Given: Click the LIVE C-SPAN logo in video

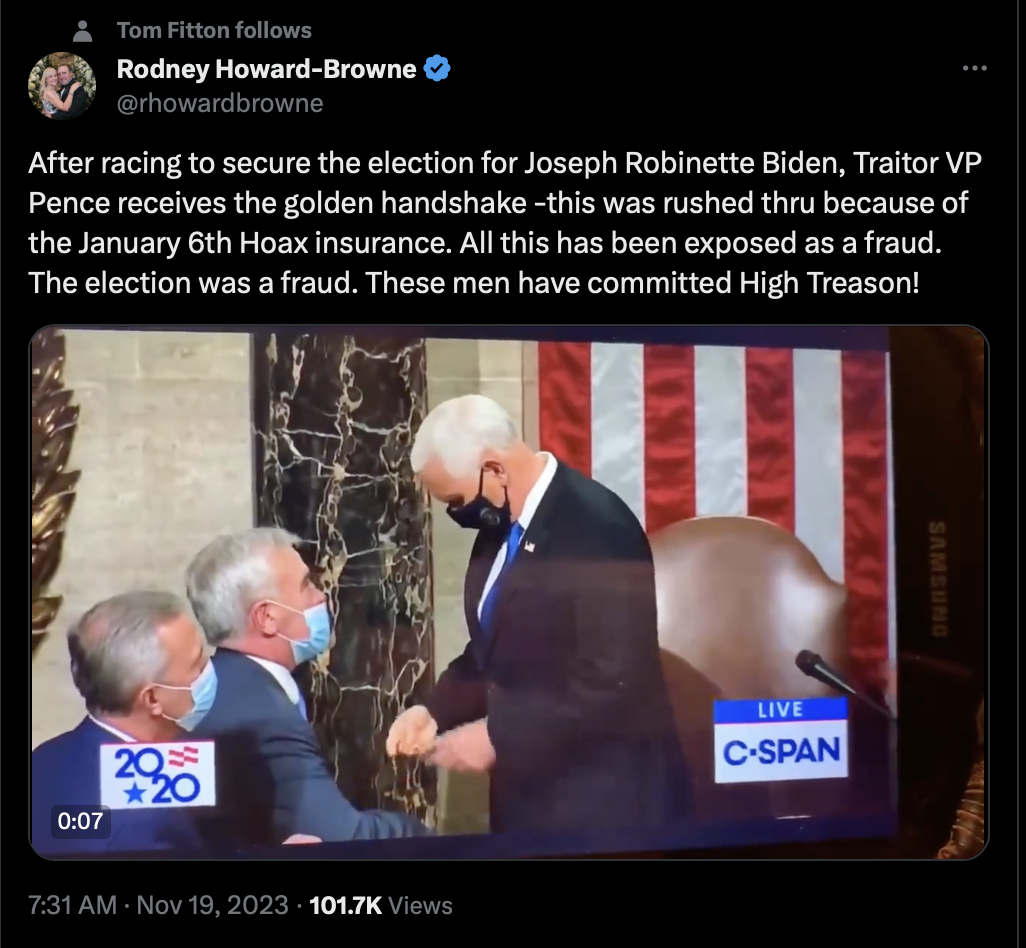Looking at the screenshot, I should (x=781, y=740).
